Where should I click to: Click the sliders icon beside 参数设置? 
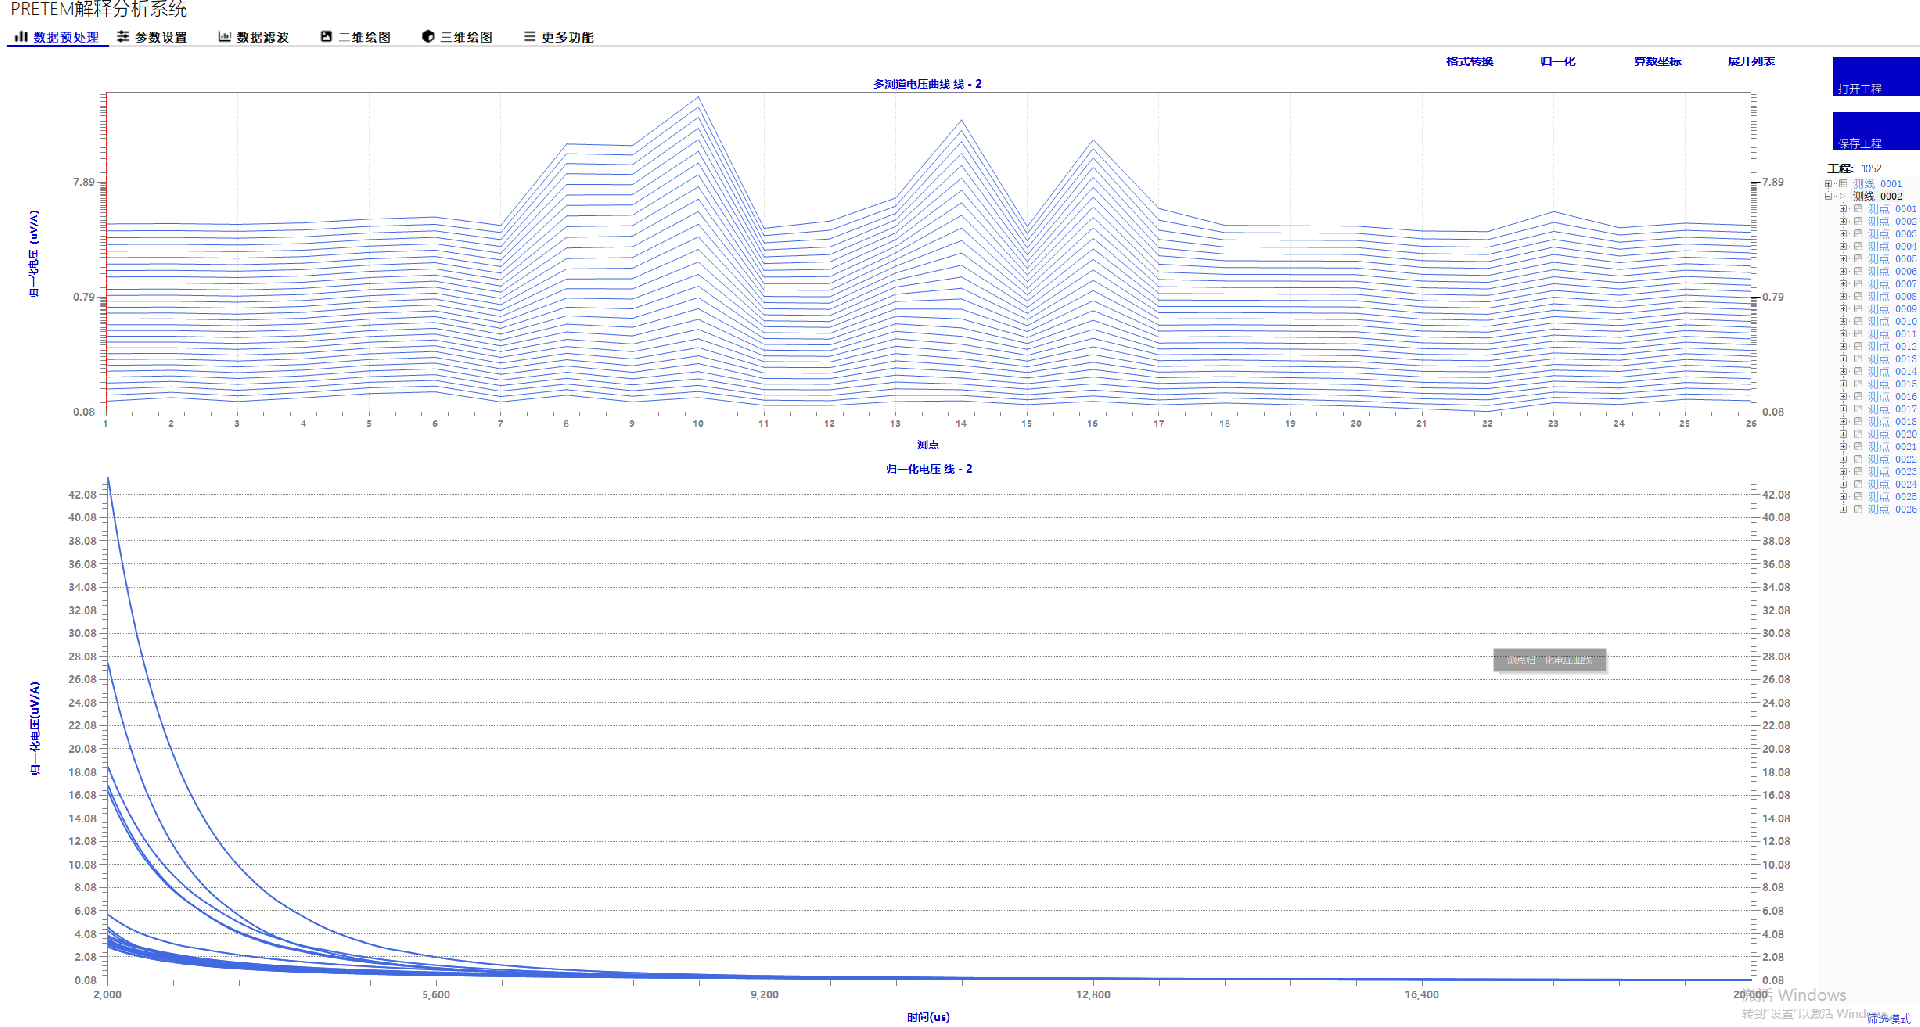tap(123, 37)
